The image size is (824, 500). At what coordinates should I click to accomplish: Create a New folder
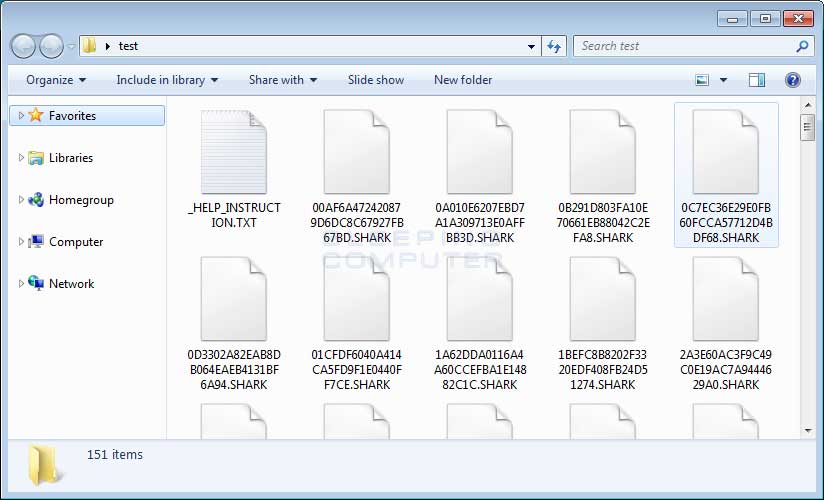(463, 80)
